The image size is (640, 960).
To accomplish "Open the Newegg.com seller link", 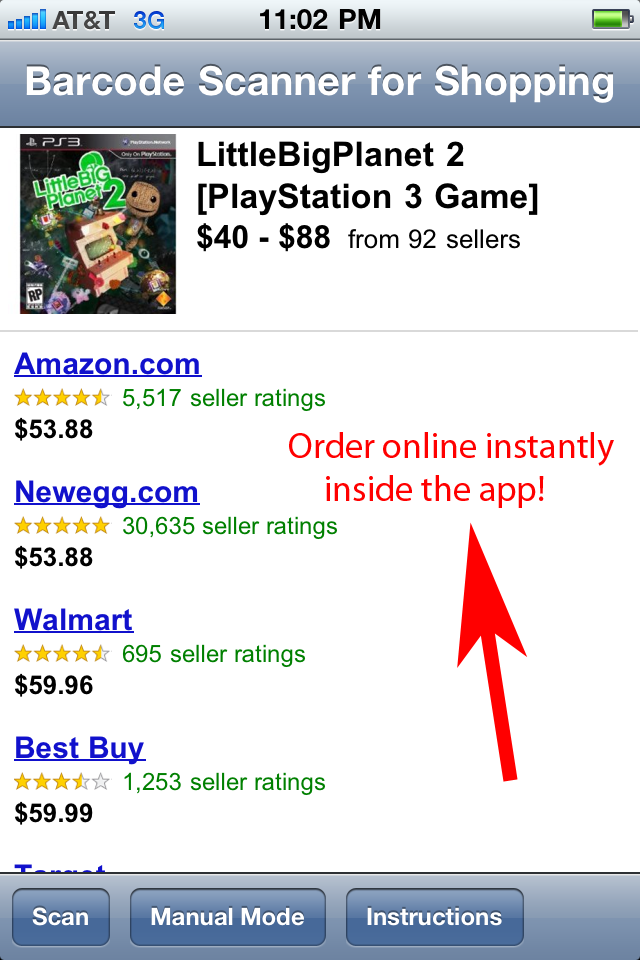I will click(x=106, y=492).
